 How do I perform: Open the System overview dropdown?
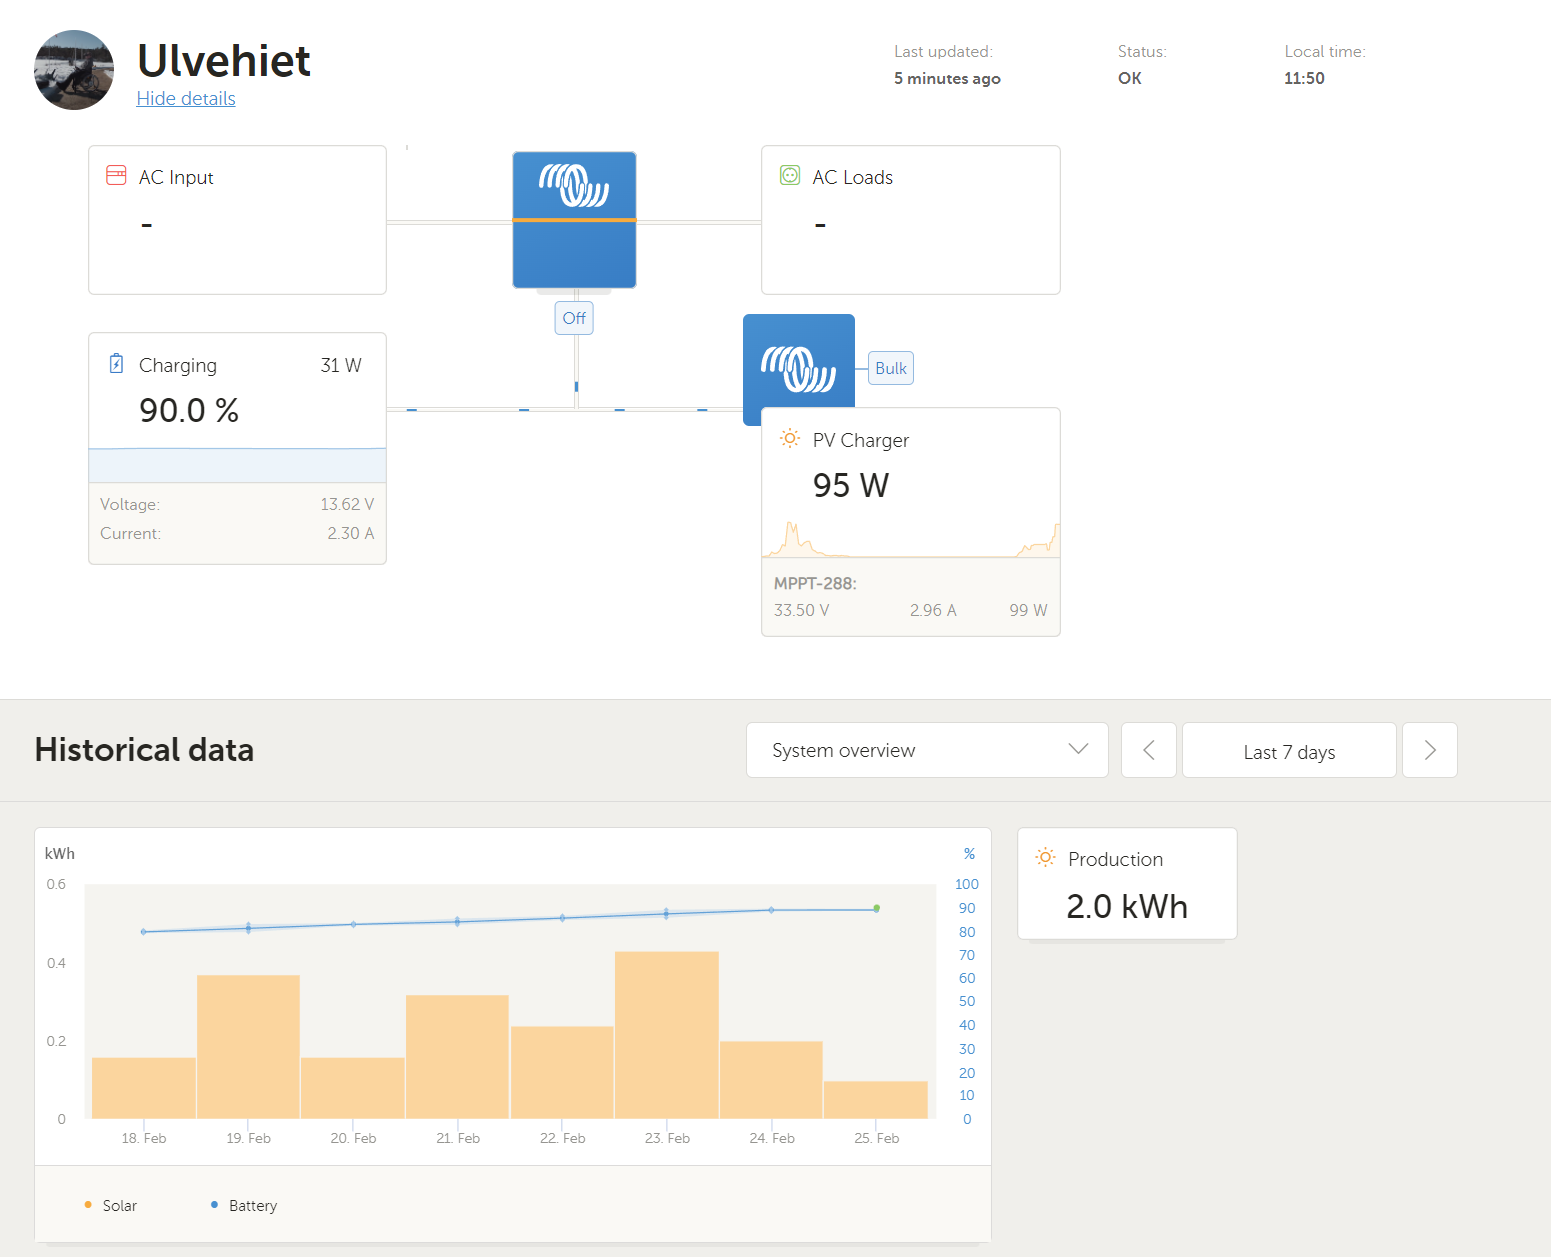pyautogui.click(x=927, y=750)
